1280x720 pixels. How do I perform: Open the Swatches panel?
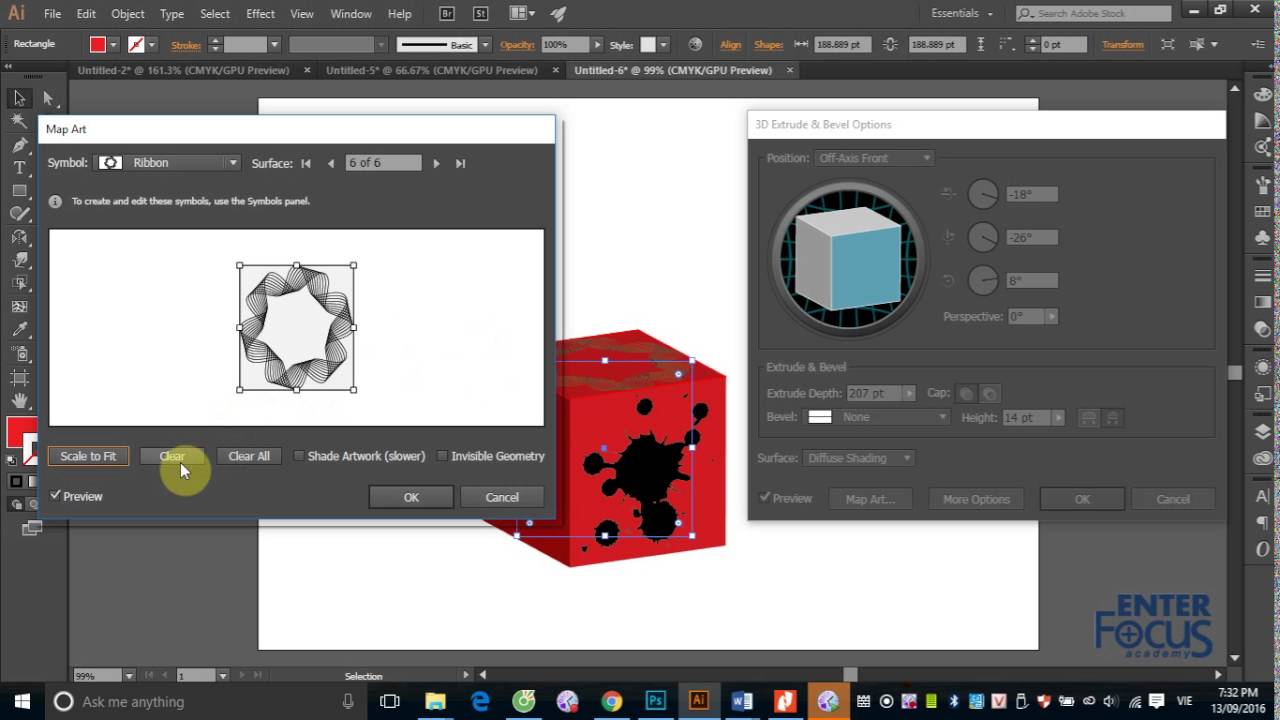tap(1262, 211)
